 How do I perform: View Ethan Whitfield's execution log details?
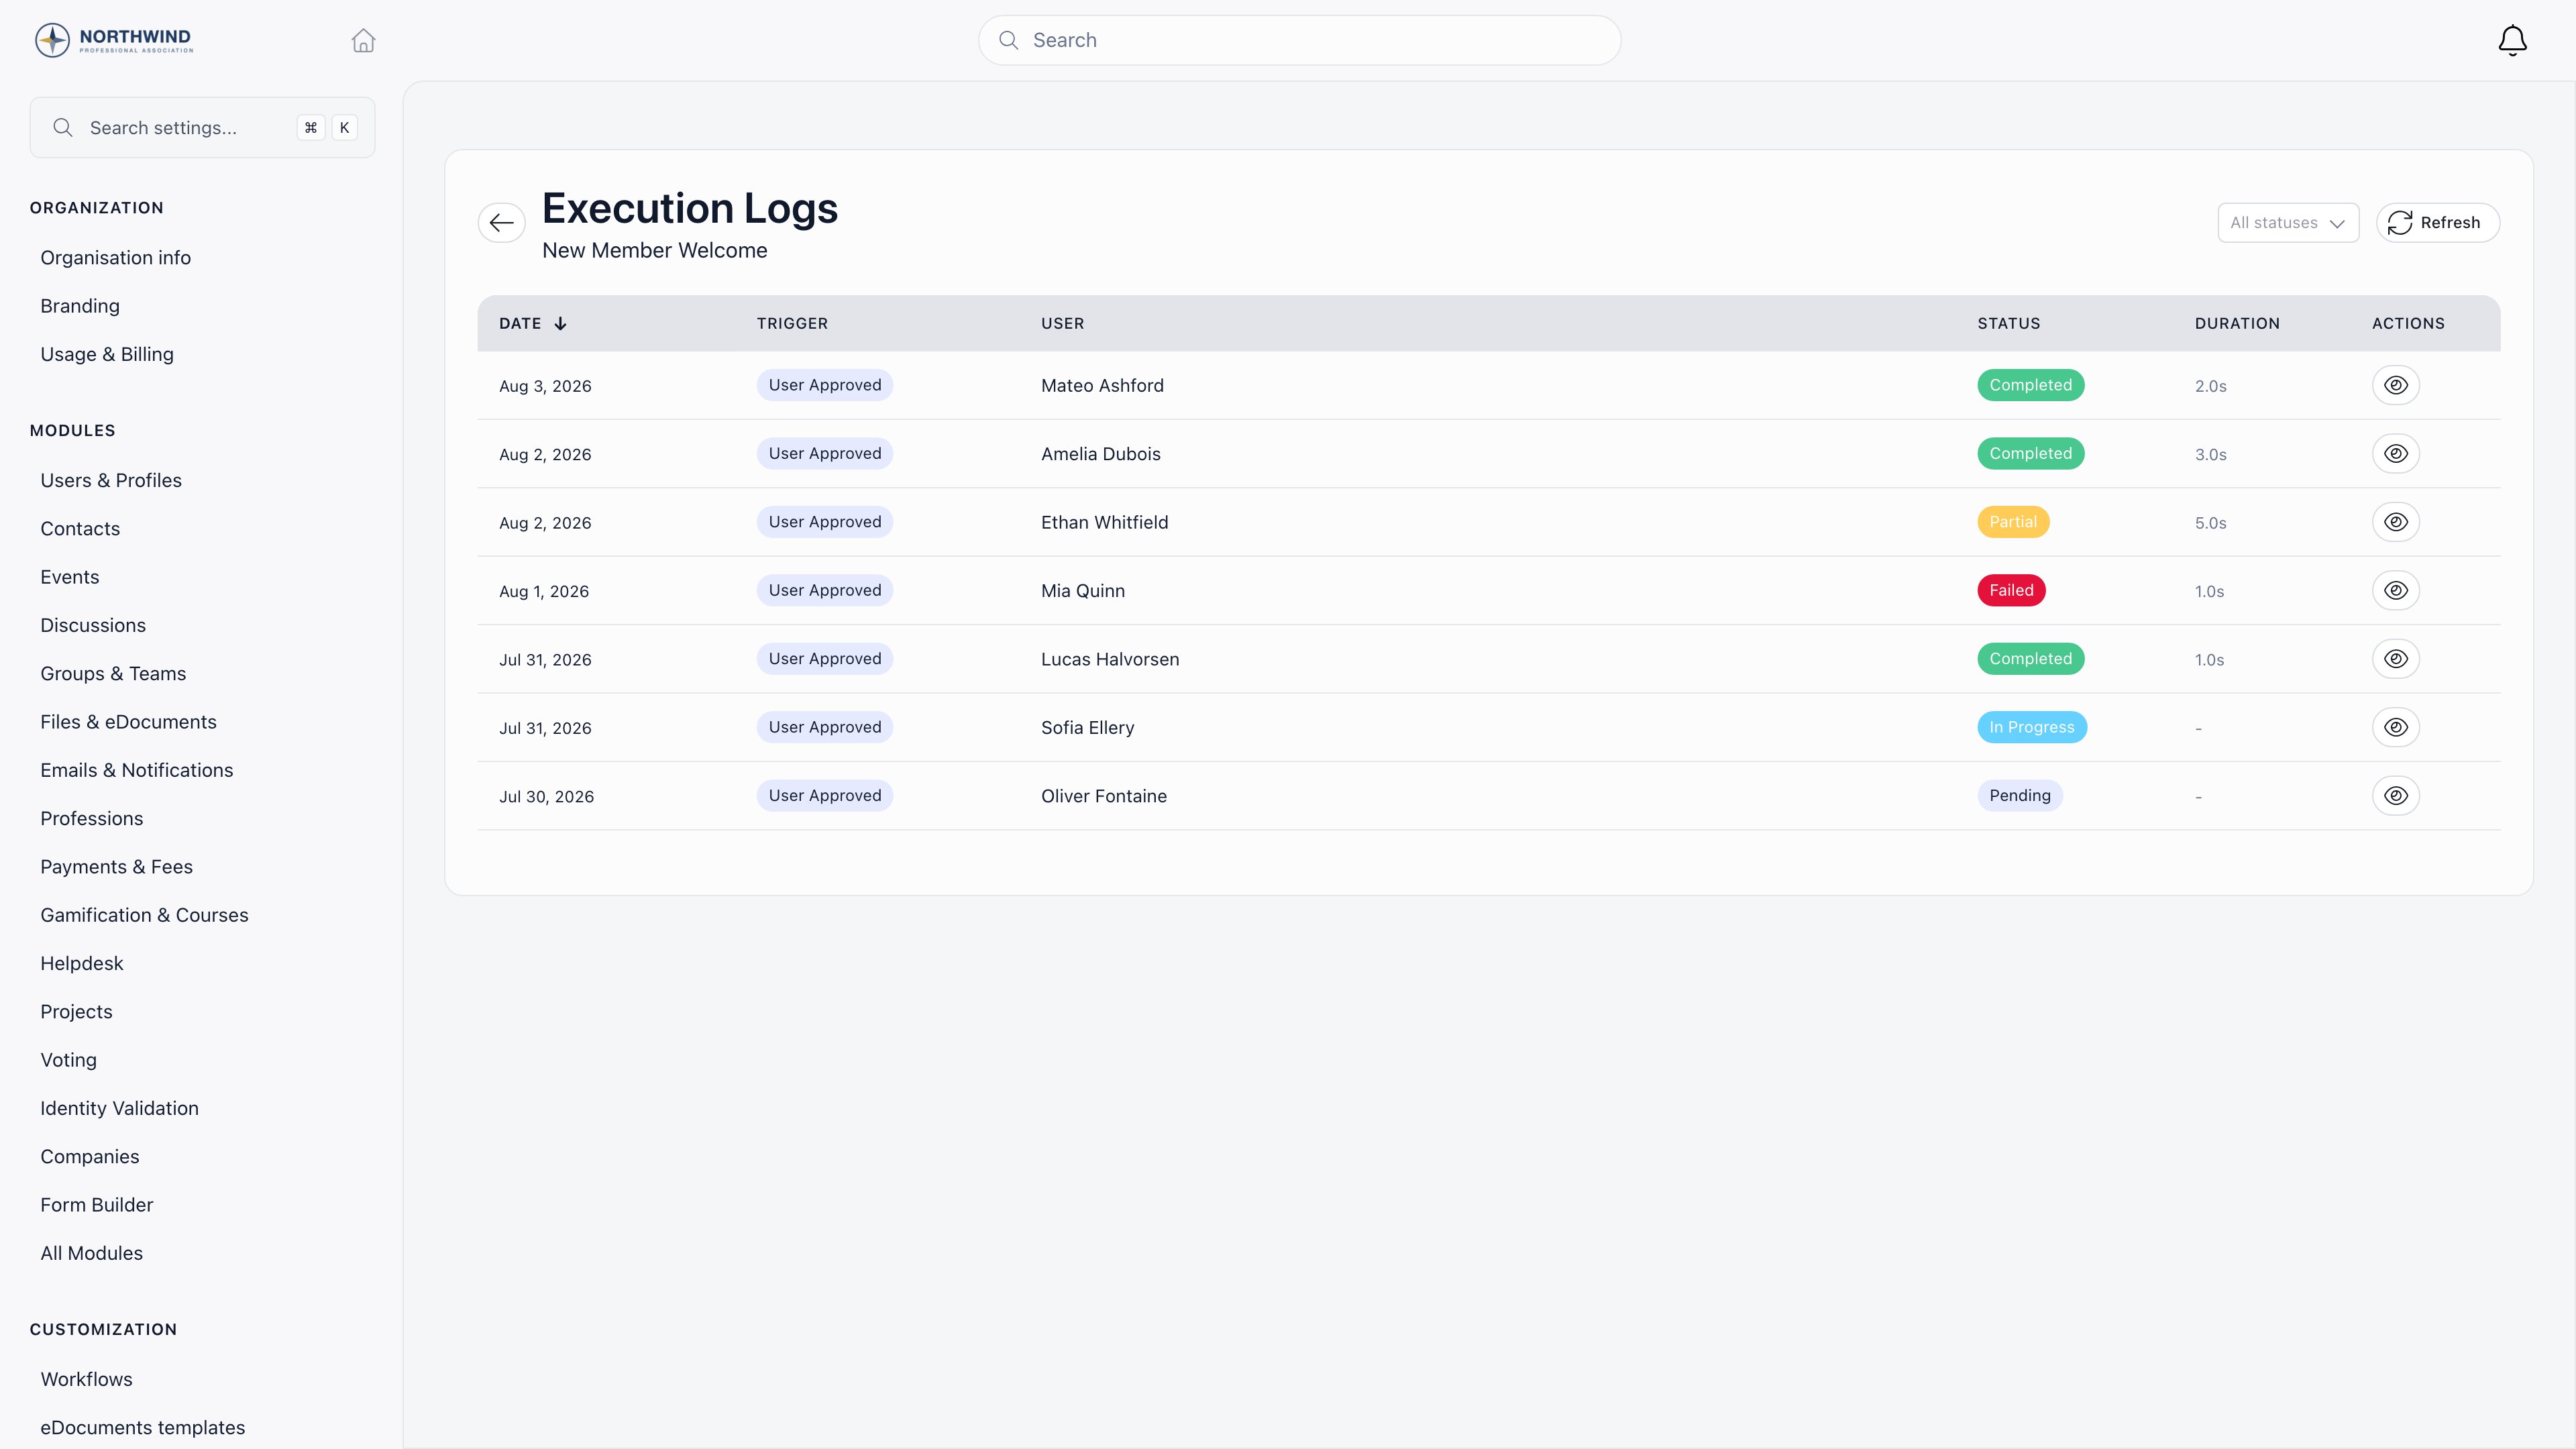tap(2396, 522)
